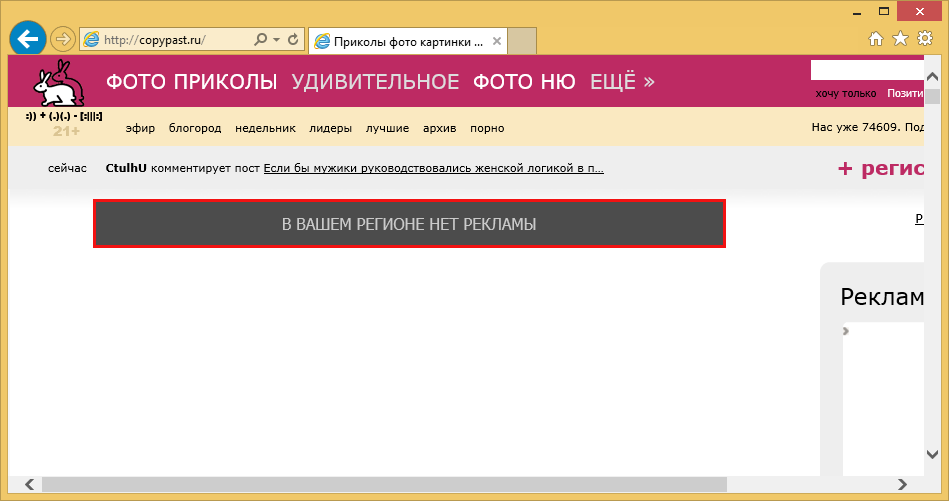Open the address bar dropdown arrow
The image size is (949, 501).
(x=277, y=40)
